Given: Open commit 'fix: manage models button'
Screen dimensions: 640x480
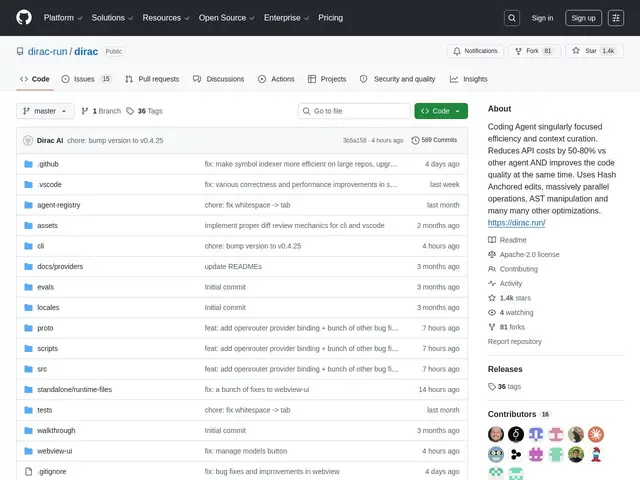Looking at the screenshot, I should point(246,451).
